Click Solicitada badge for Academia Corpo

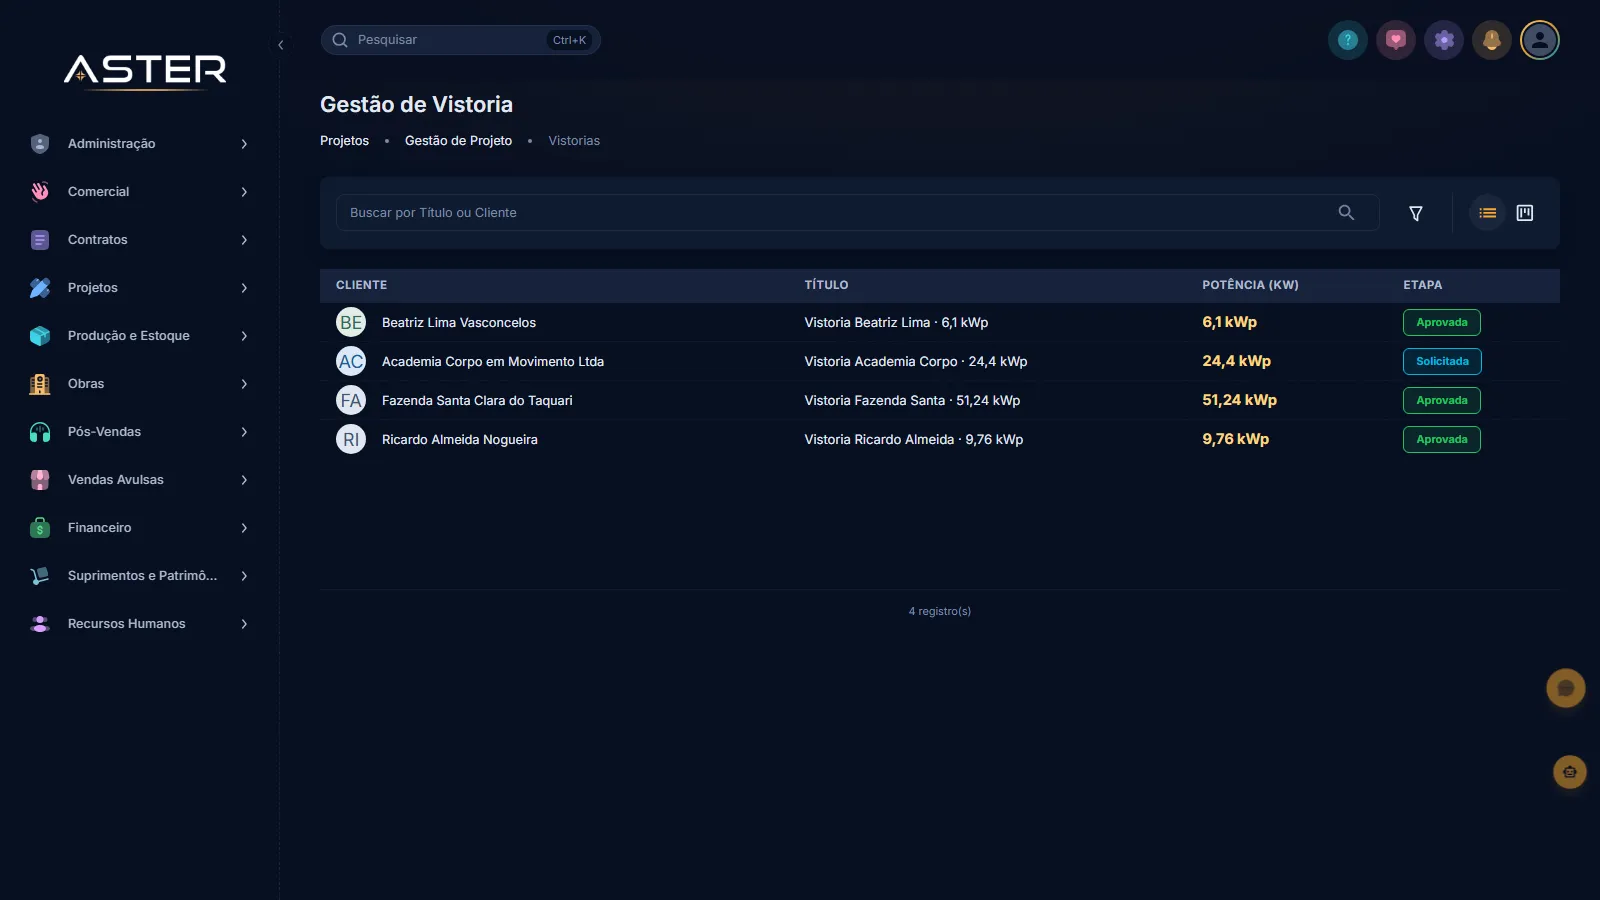point(1442,361)
